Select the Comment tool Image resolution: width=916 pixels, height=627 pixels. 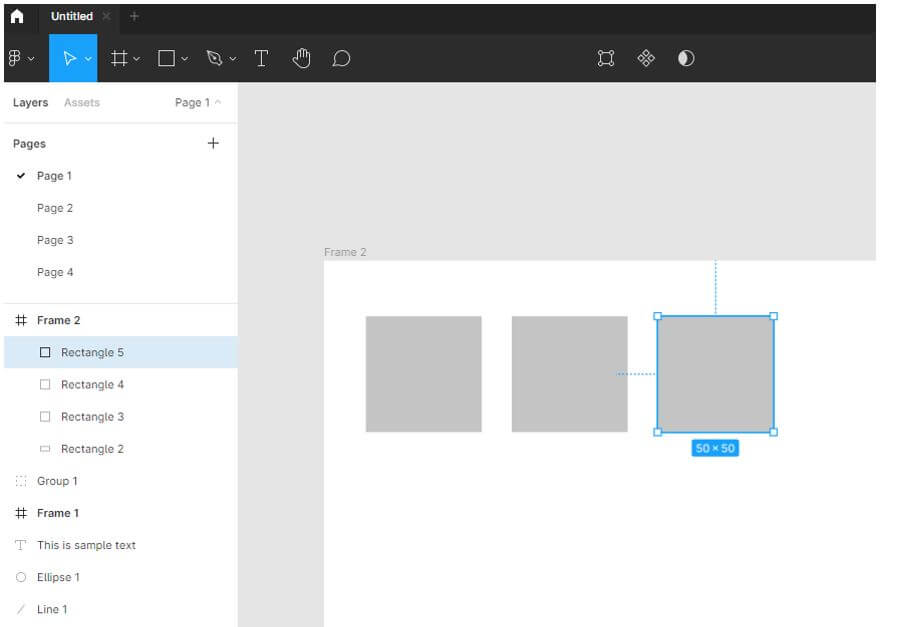[x=341, y=58]
